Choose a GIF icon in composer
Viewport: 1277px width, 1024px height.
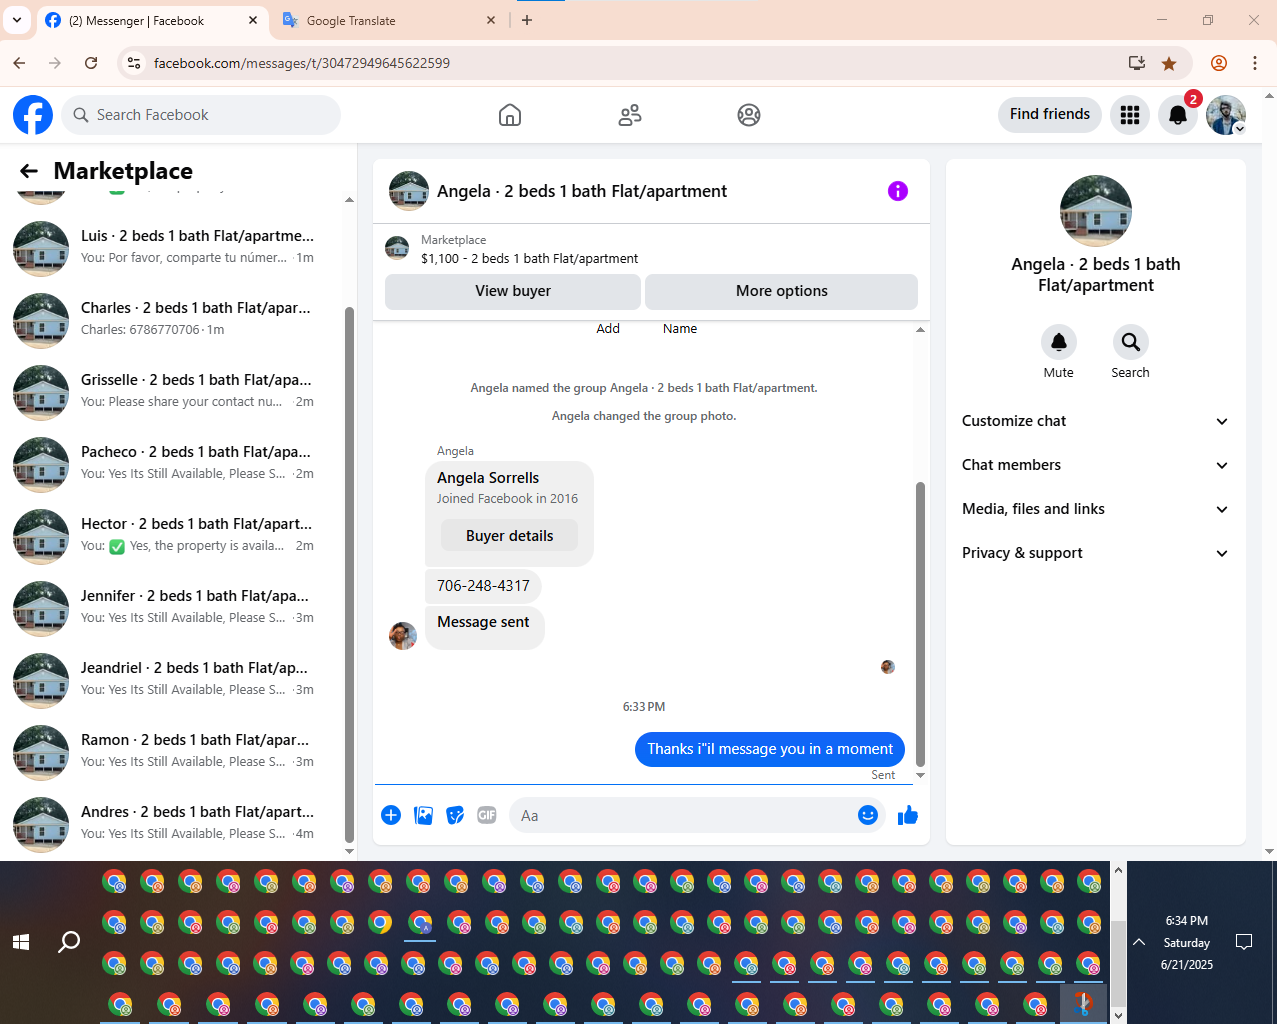(487, 815)
